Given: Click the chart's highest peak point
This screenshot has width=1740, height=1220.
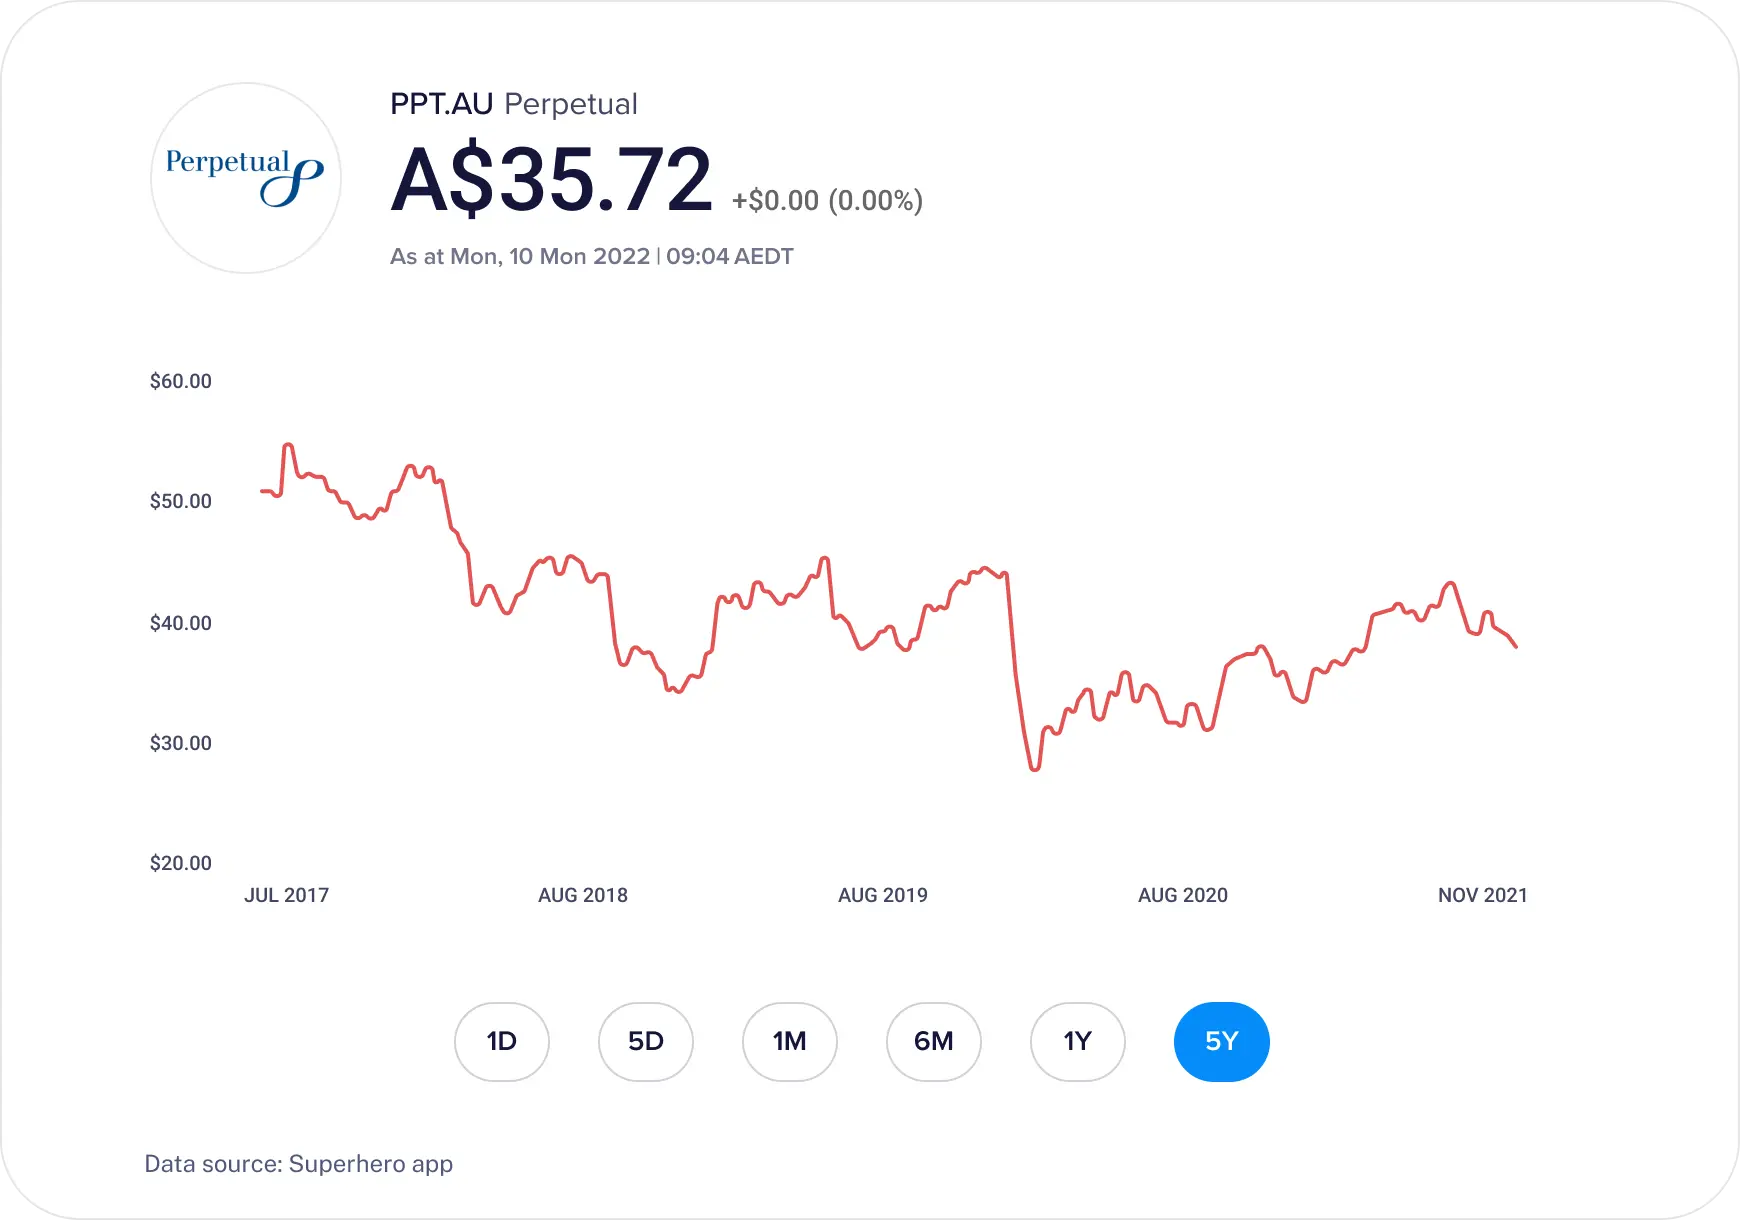Looking at the screenshot, I should point(288,445).
